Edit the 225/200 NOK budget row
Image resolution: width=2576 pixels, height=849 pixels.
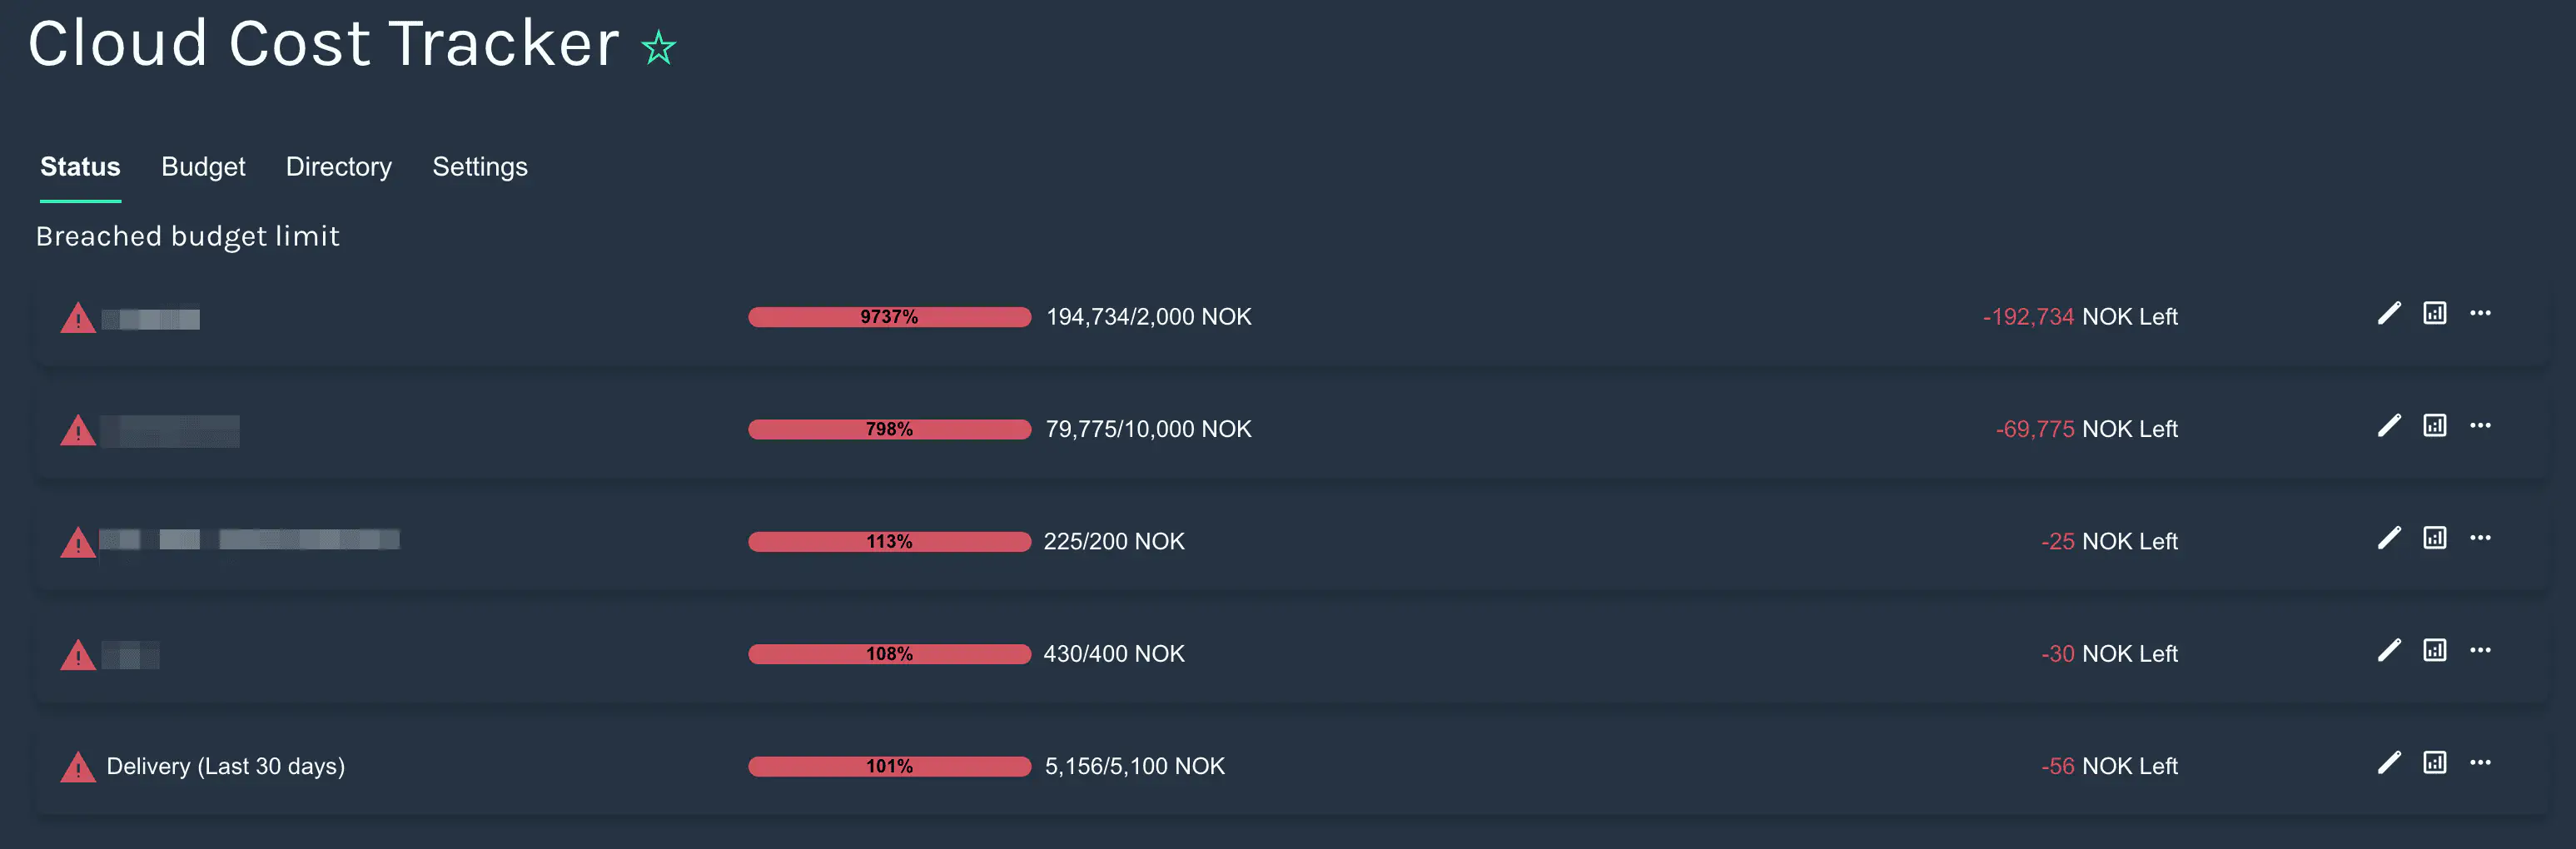click(2389, 538)
